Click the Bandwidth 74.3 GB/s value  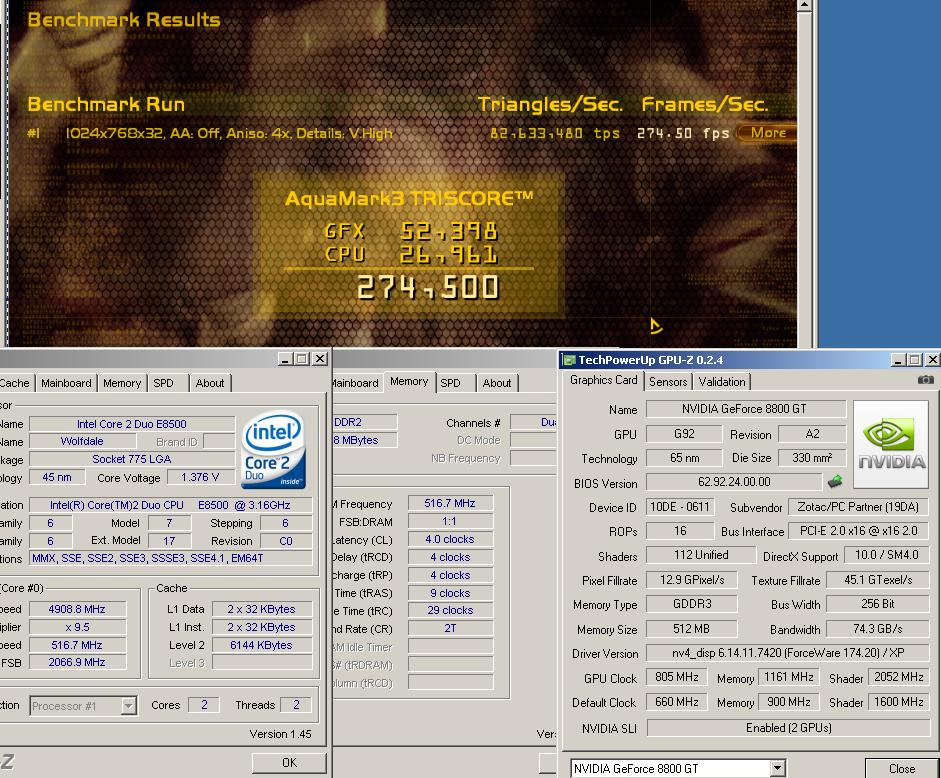[x=877, y=629]
